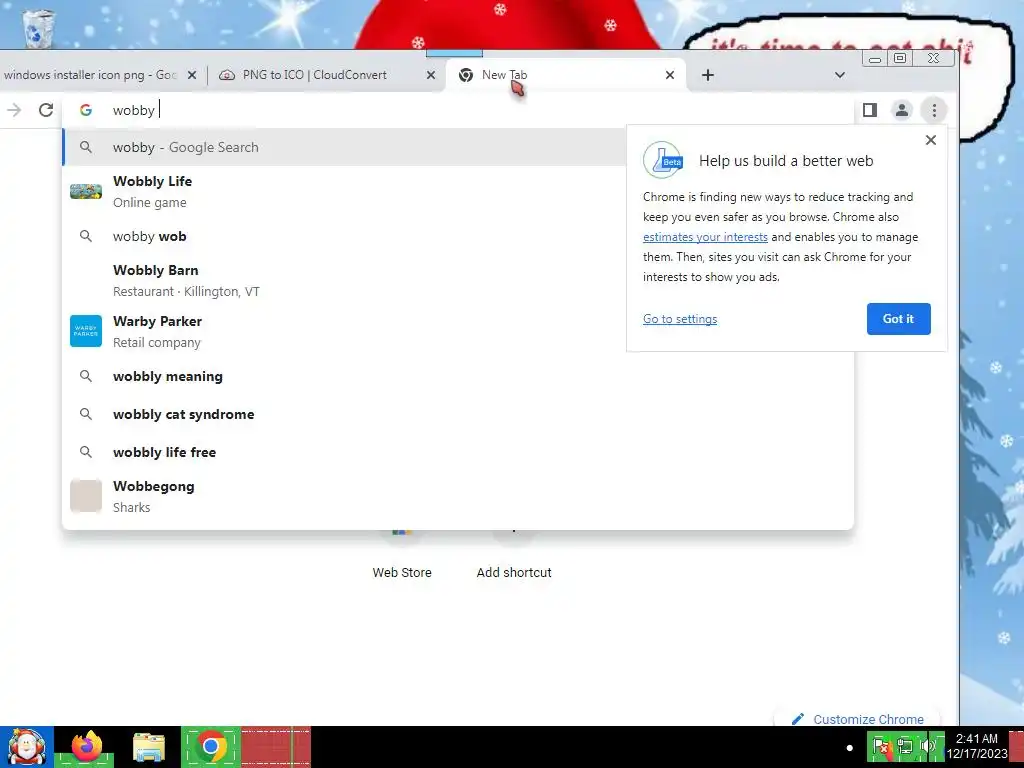Click the reload page icon
Image resolution: width=1024 pixels, height=768 pixels.
coord(46,110)
